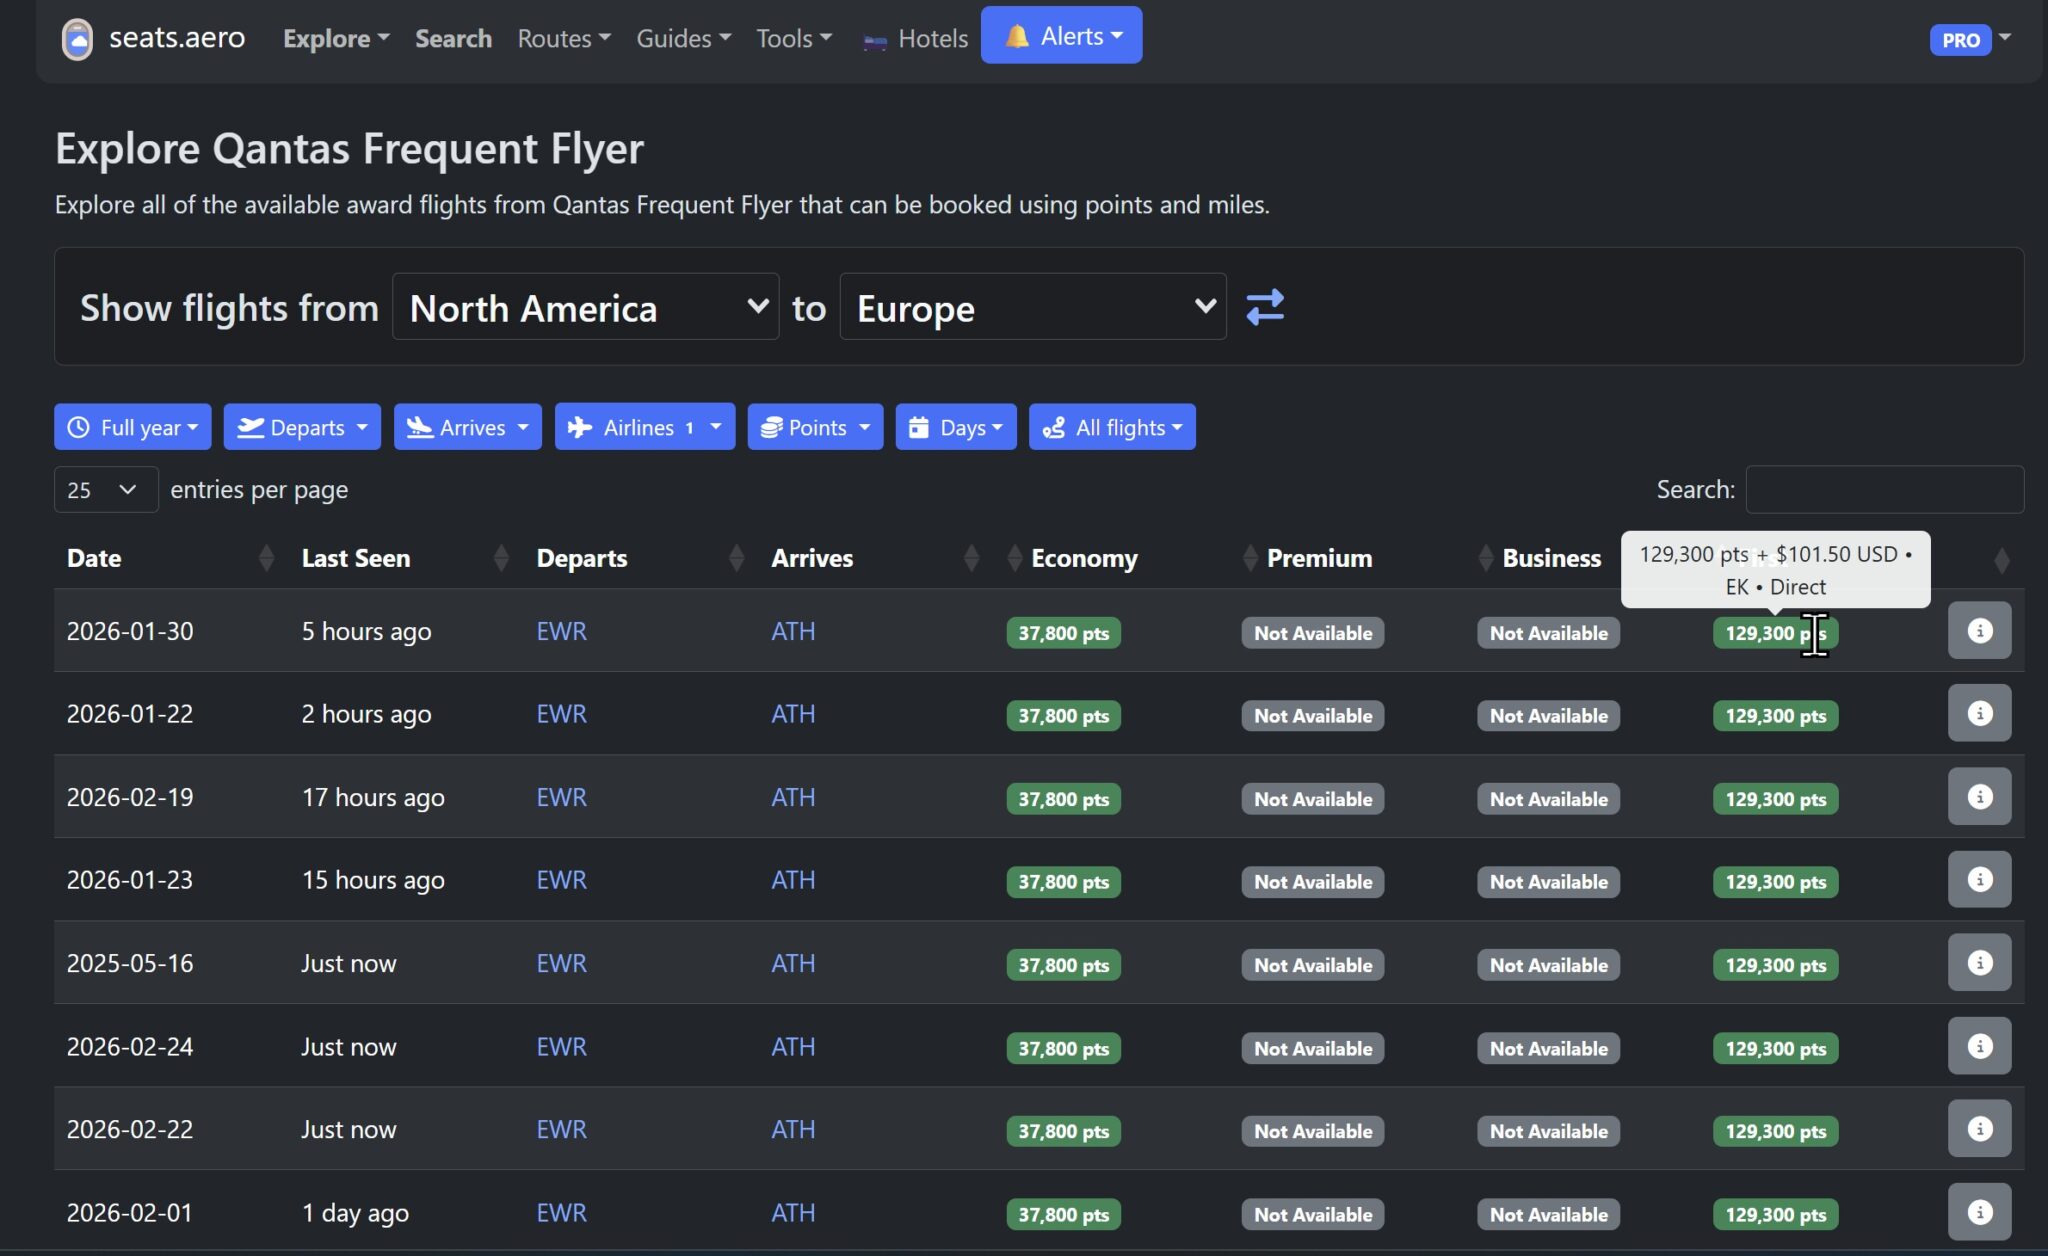This screenshot has height=1256, width=2048.
Task: Click the seats.aero logo icon
Action: coord(77,39)
